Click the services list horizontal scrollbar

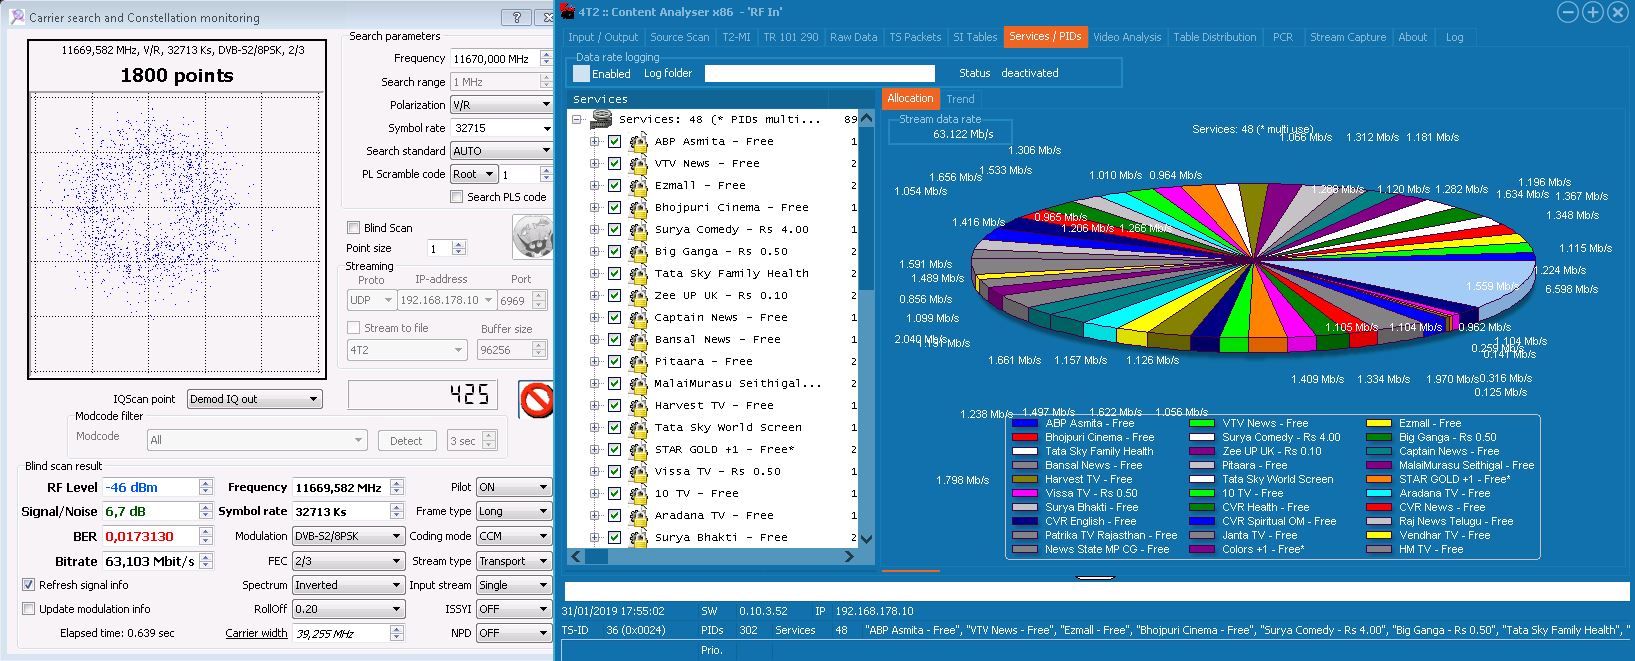click(715, 557)
